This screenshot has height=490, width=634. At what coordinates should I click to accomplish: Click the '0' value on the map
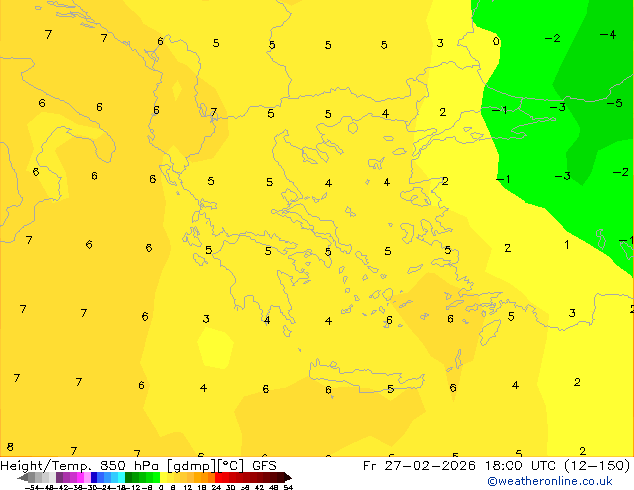496,41
